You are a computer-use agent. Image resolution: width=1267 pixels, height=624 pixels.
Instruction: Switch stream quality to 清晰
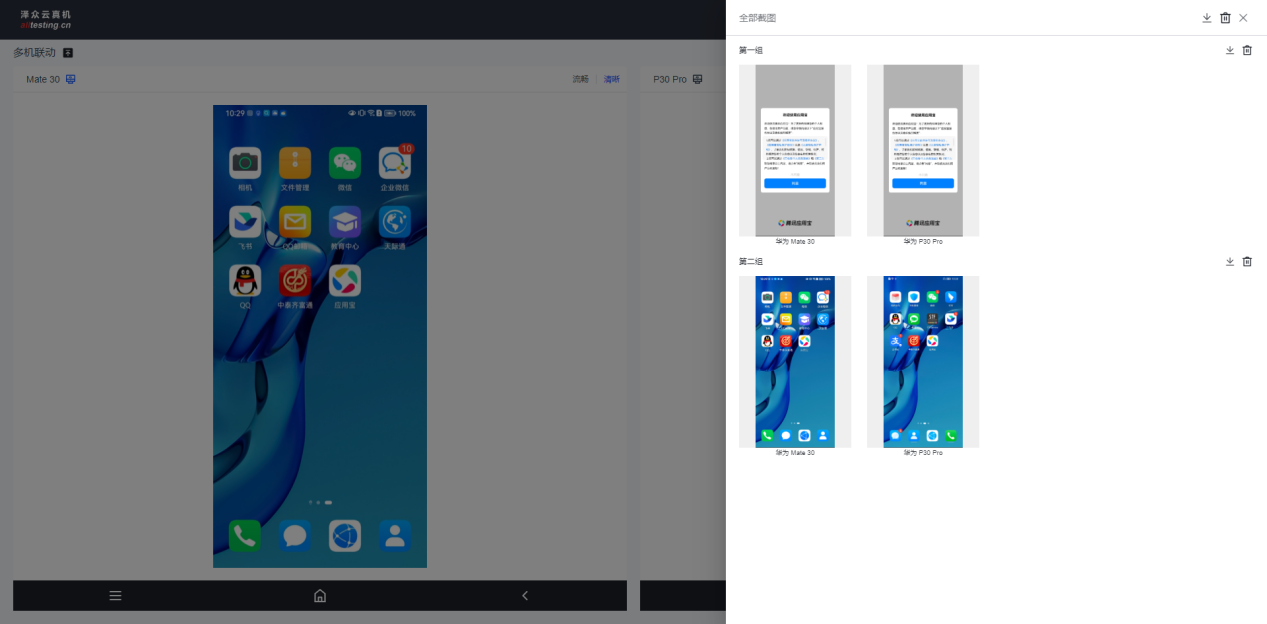point(611,79)
